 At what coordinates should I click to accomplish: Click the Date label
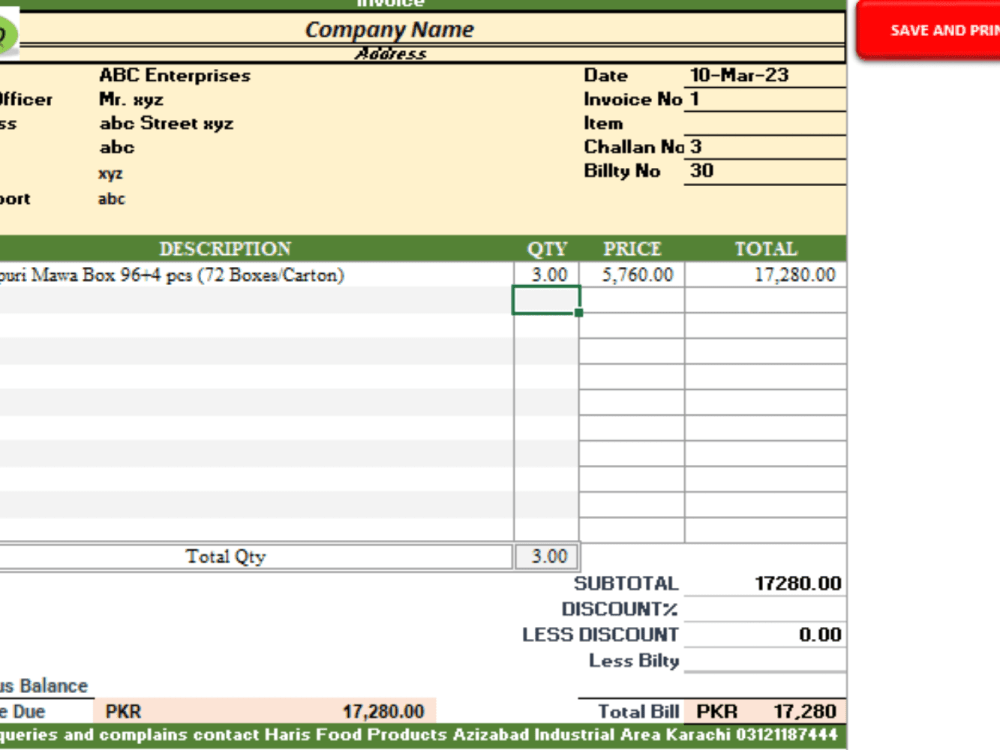tap(606, 75)
